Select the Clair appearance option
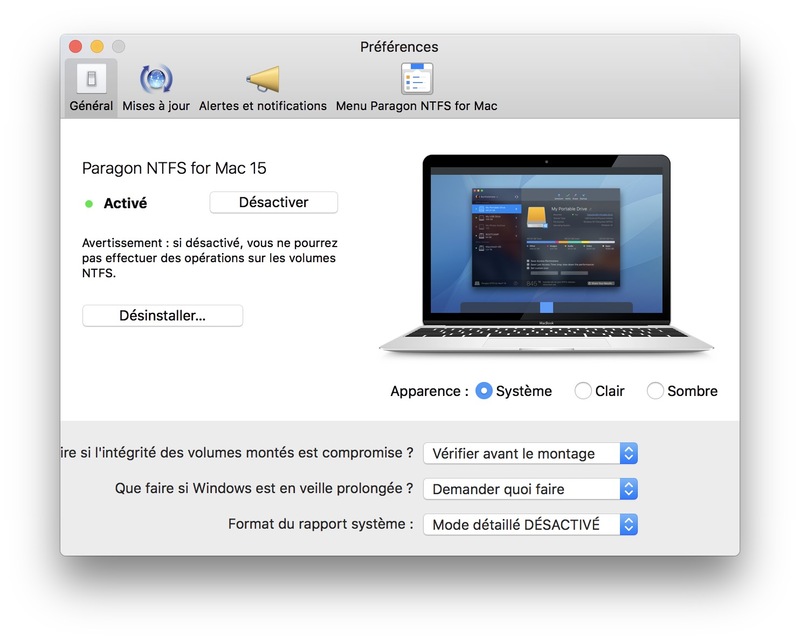800x642 pixels. pos(583,391)
